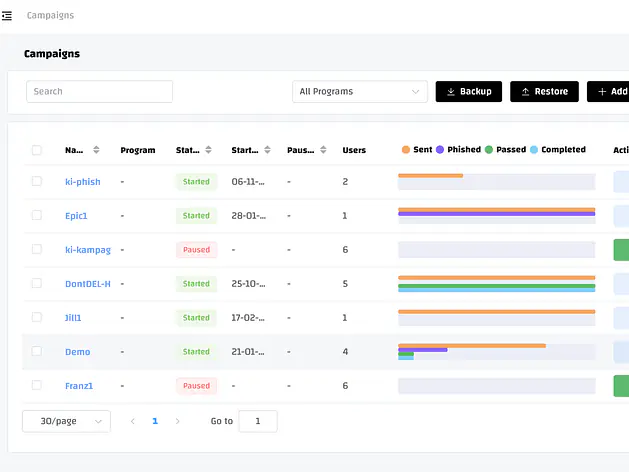629x472 pixels.
Task: Click the Restore upload button
Action: [544, 91]
